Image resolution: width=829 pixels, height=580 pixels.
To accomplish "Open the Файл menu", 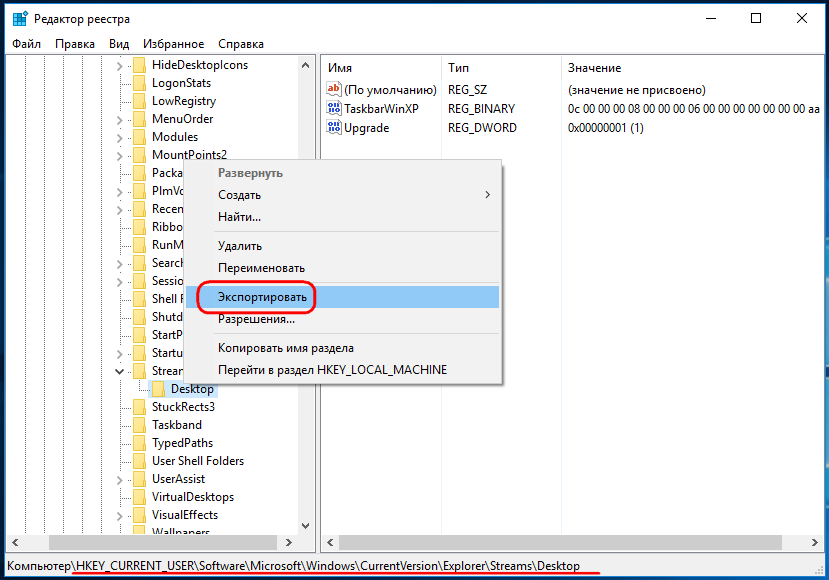I will (26, 44).
